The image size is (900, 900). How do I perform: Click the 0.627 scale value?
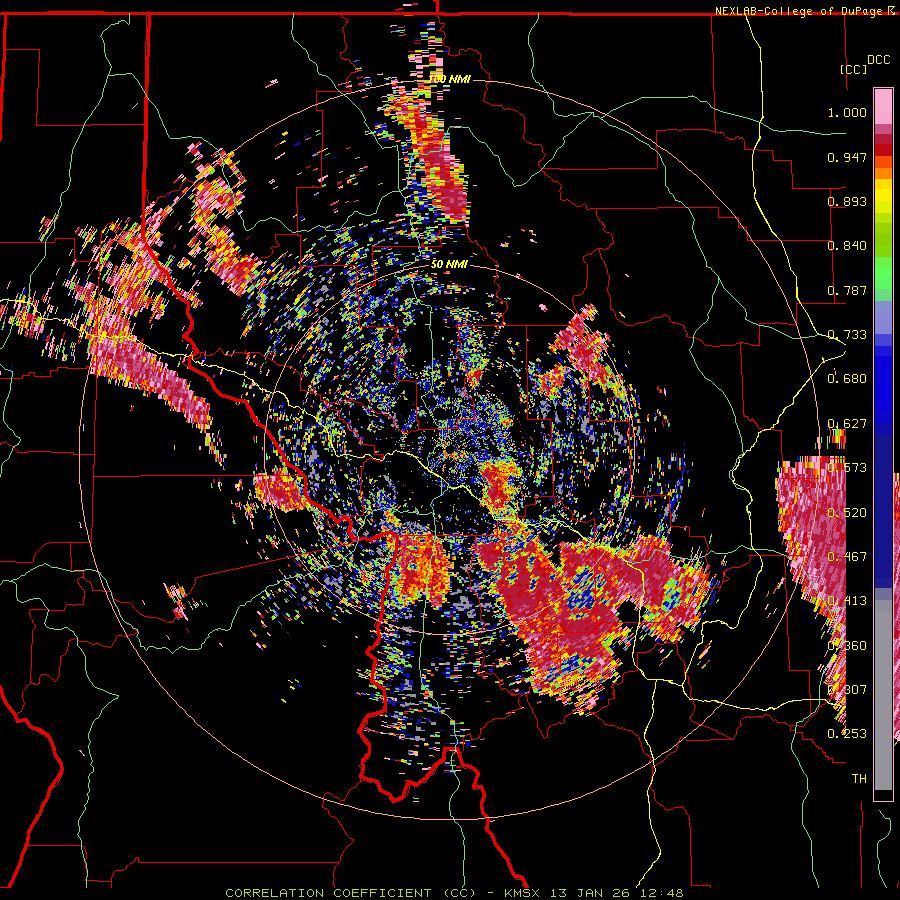[847, 424]
